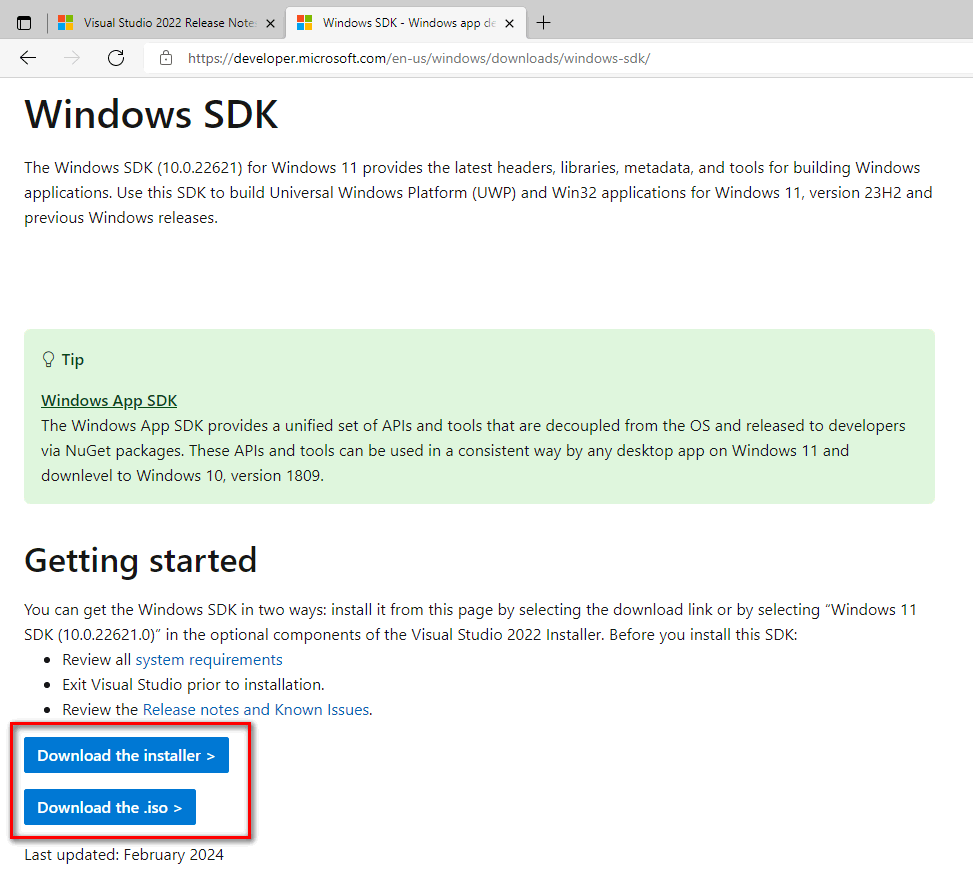The height and width of the screenshot is (882, 973).
Task: Open Release notes and Known Issues link
Action: tap(256, 709)
